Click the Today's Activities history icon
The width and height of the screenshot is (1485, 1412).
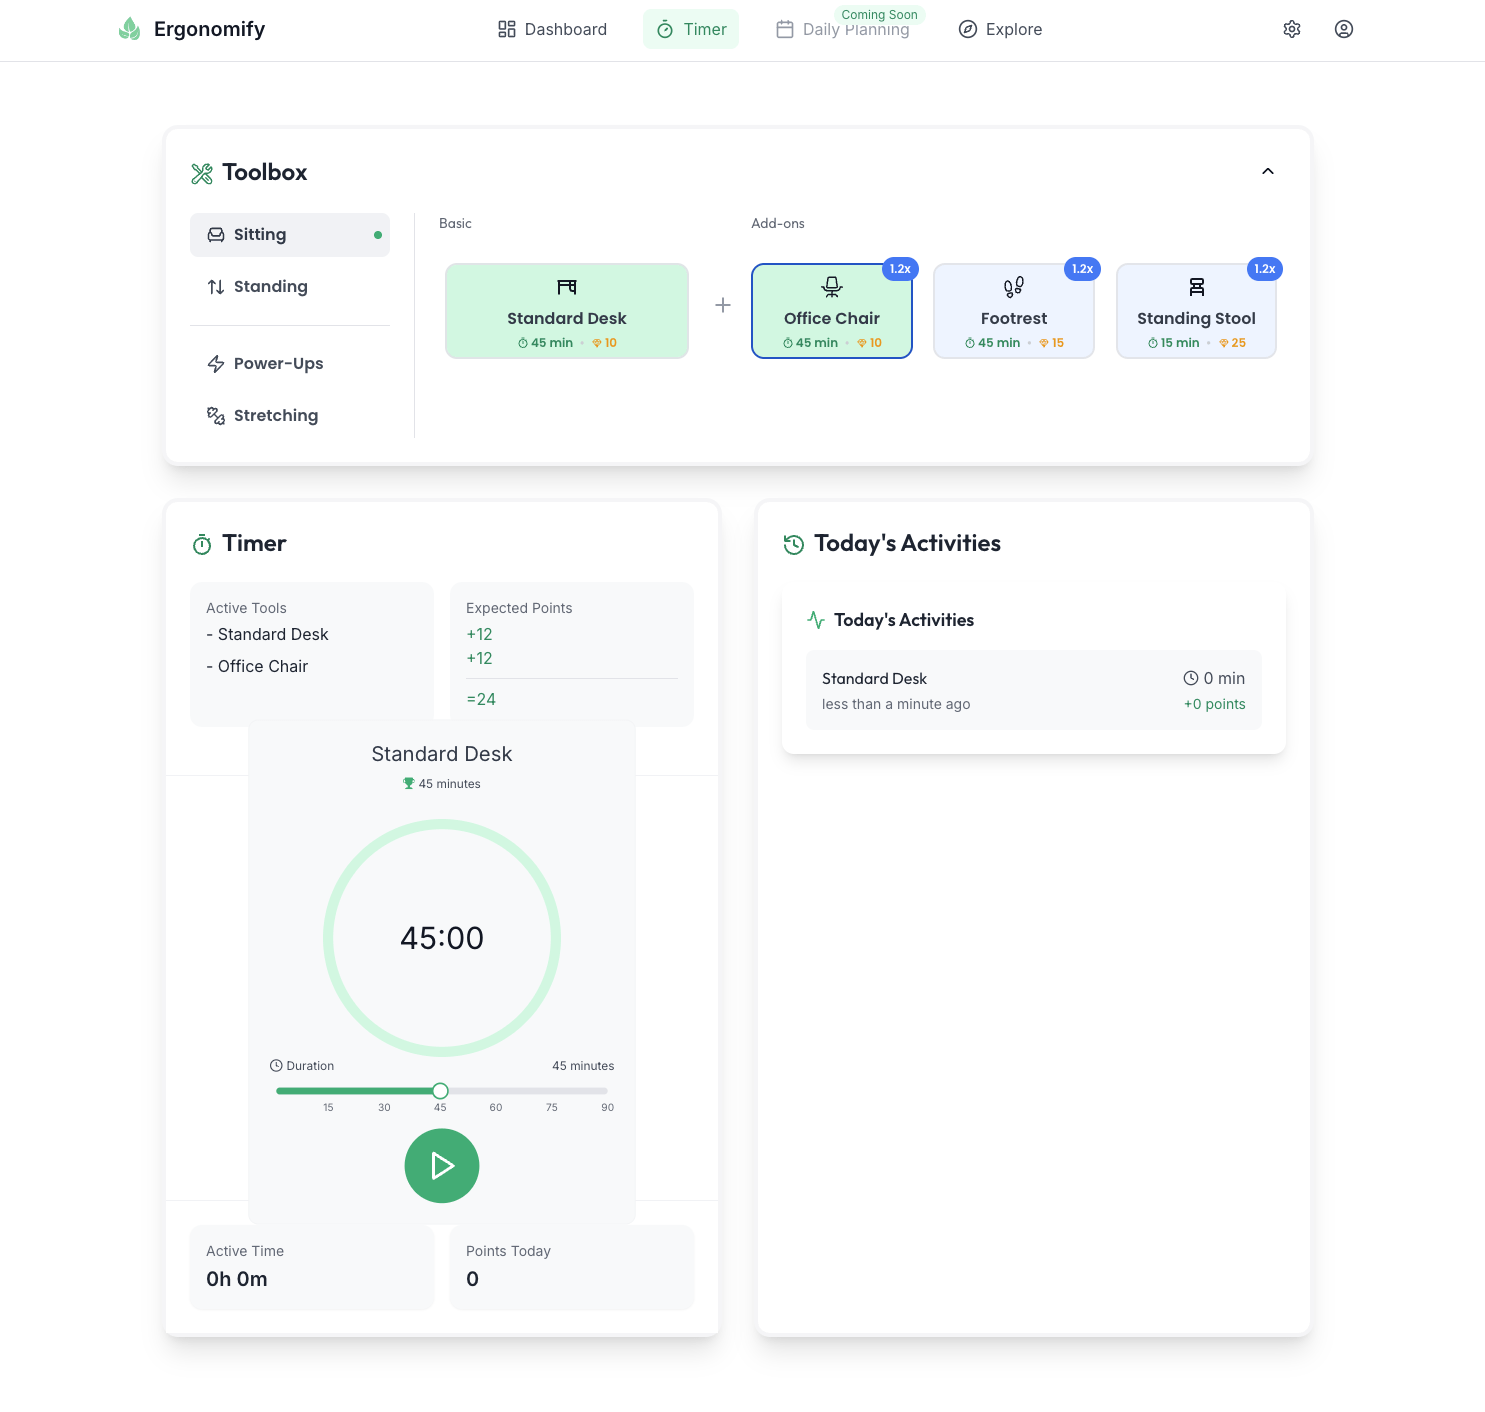pyautogui.click(x=794, y=544)
